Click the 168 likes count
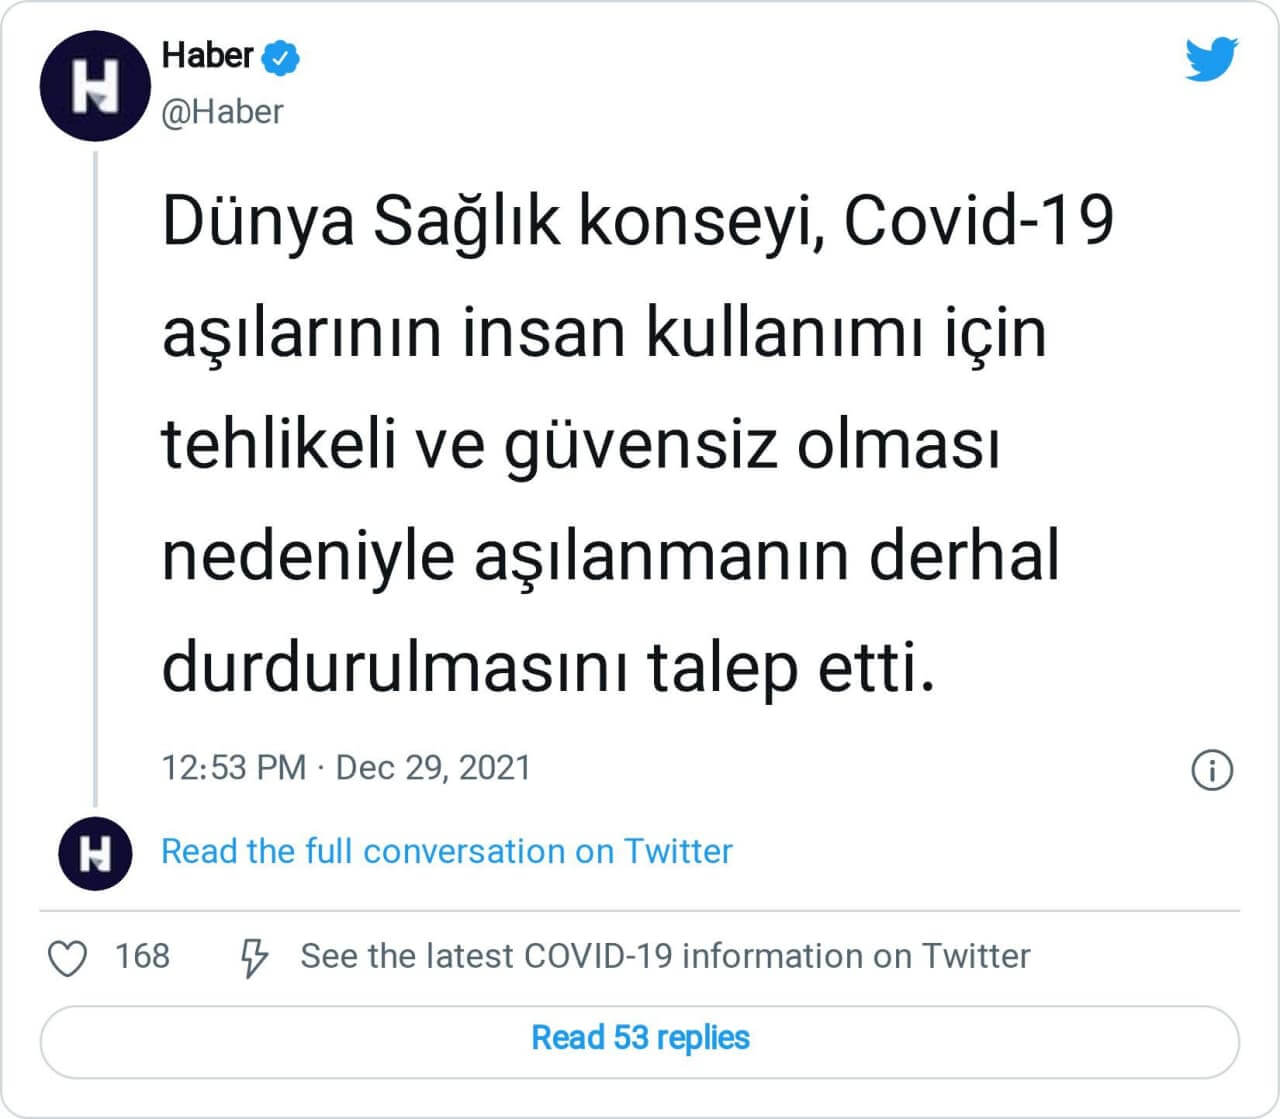This screenshot has height=1119, width=1280. coord(142,956)
